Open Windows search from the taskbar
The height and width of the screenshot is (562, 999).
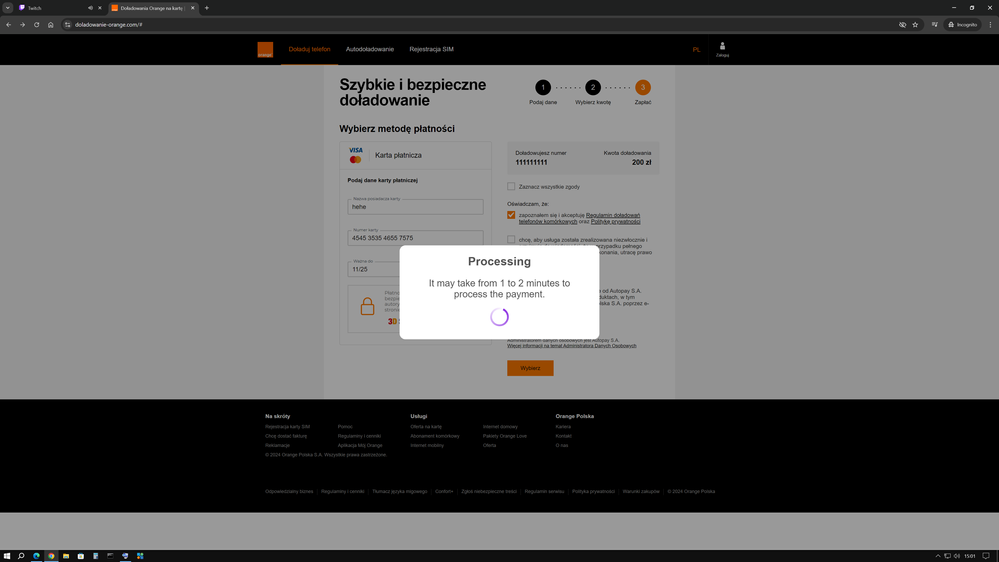tap(21, 556)
